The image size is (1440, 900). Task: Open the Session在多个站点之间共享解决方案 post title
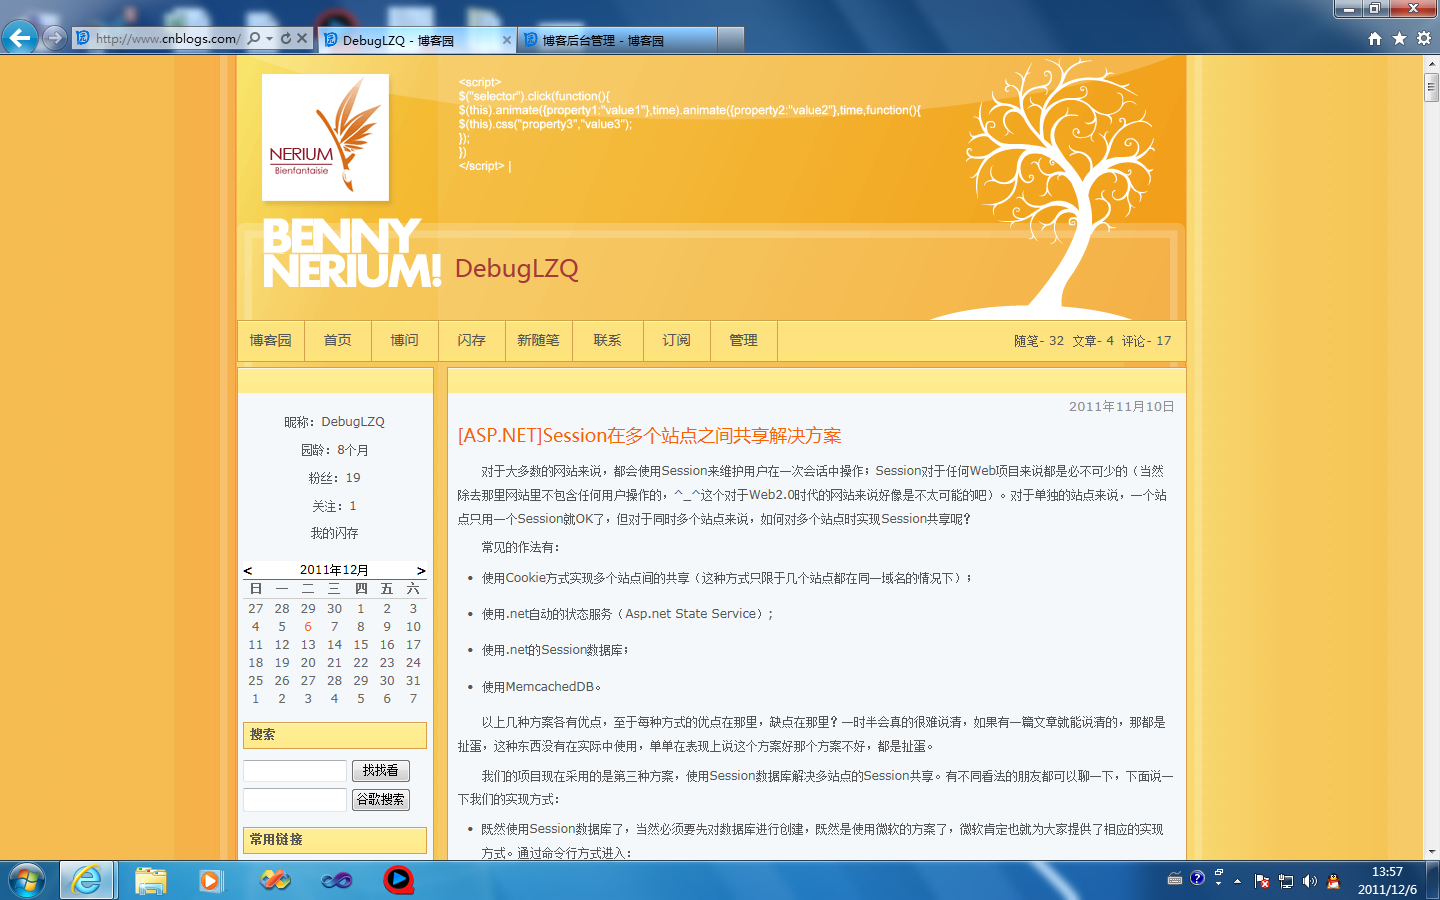pyautogui.click(x=650, y=436)
